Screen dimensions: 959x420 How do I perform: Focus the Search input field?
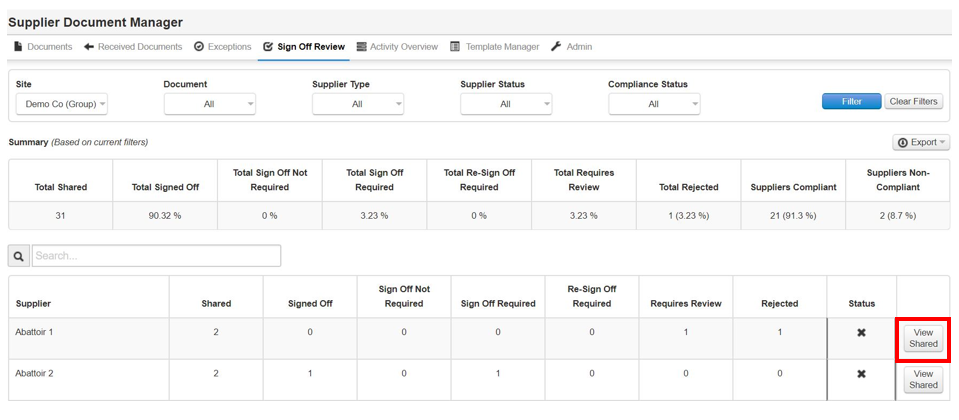[x=157, y=256]
